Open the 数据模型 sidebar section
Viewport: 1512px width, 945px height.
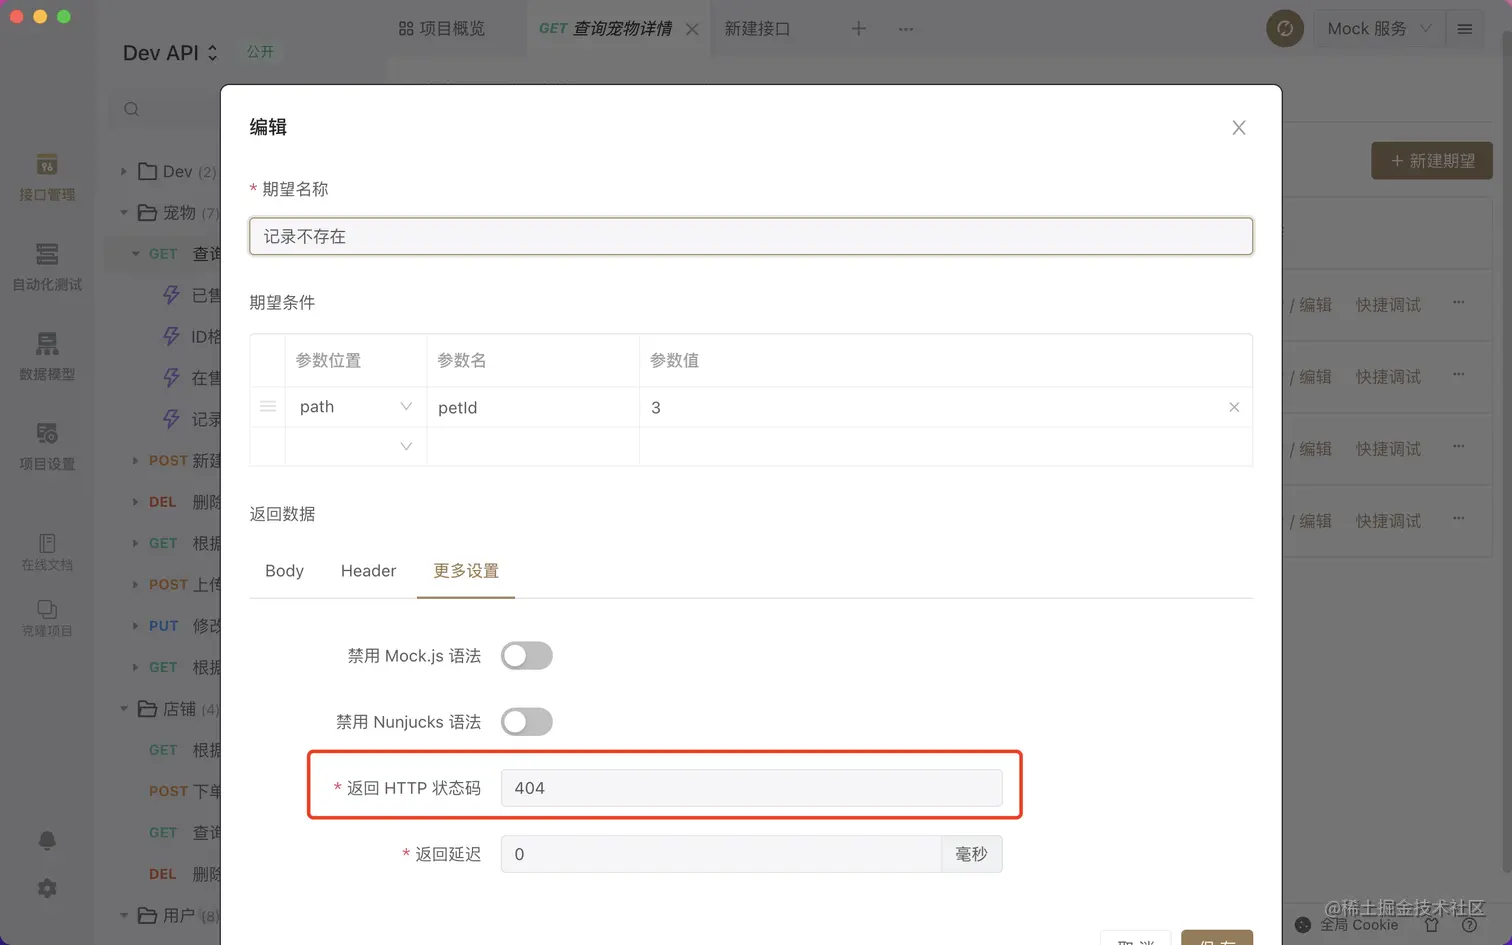click(x=47, y=357)
